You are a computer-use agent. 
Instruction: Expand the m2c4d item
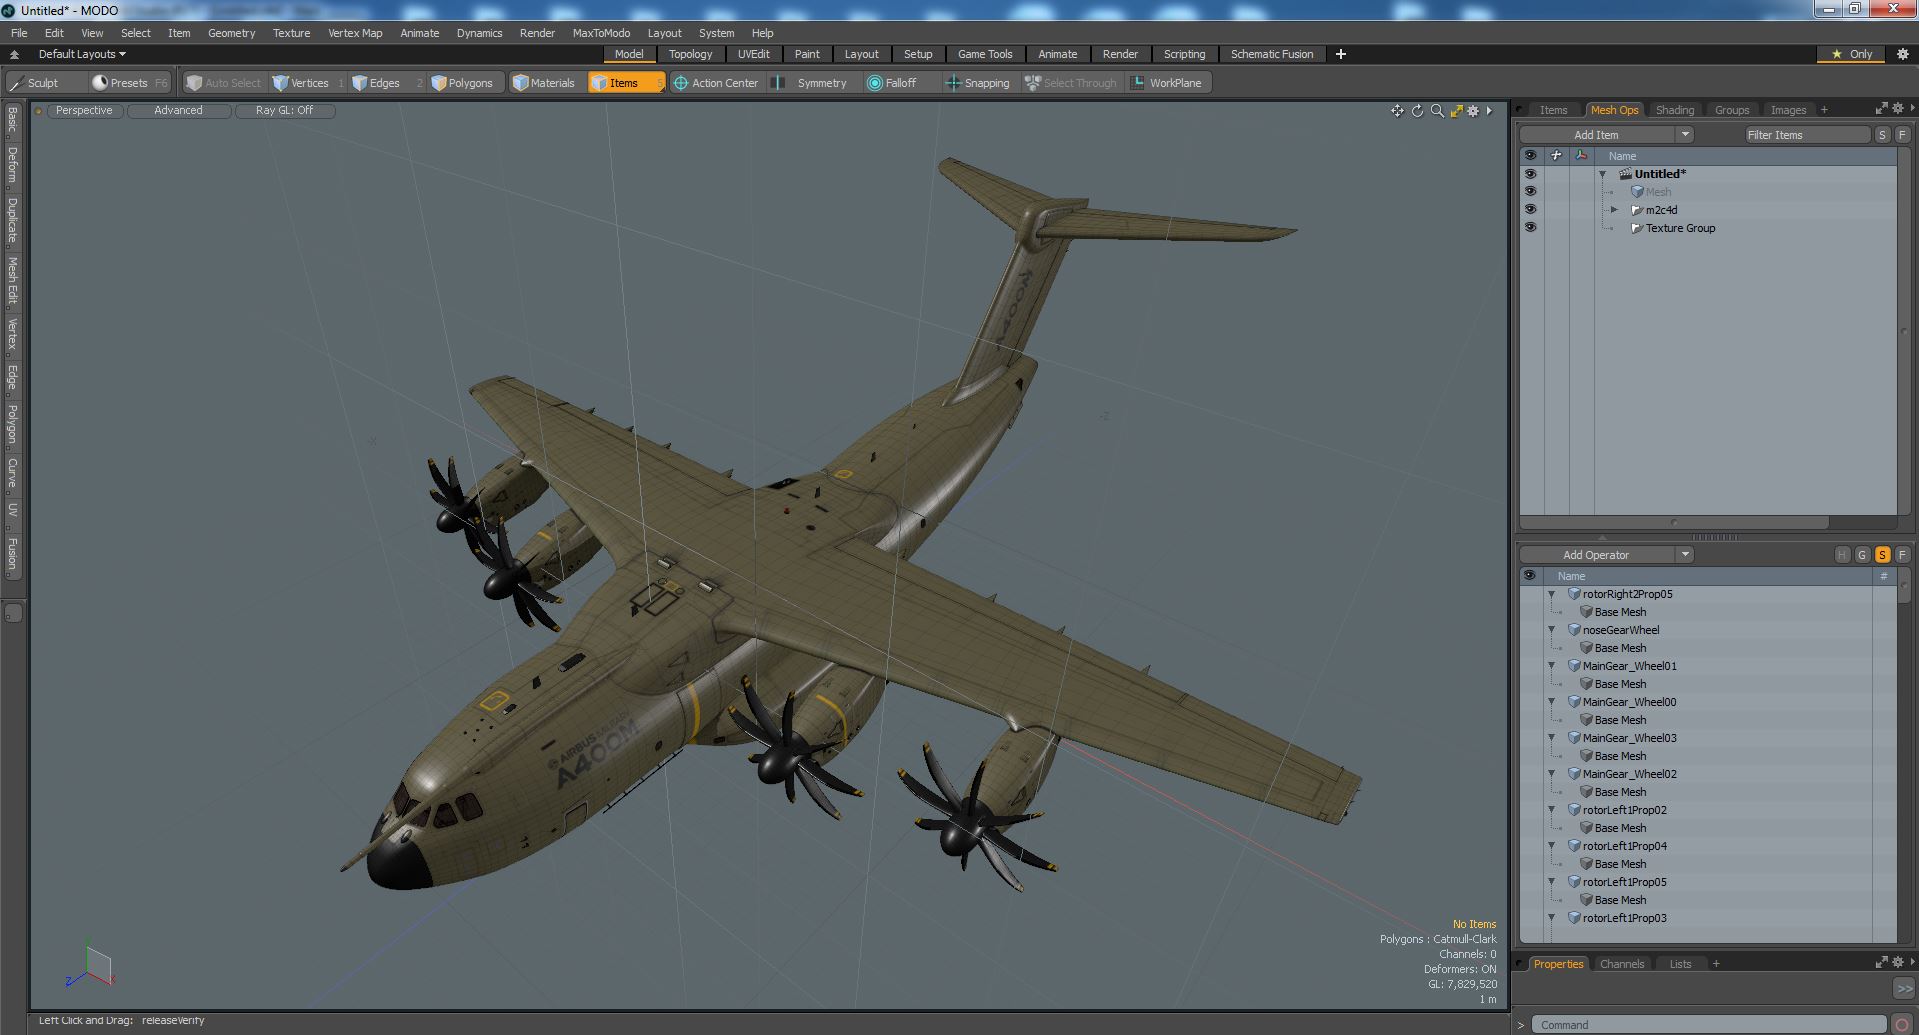coord(1614,210)
